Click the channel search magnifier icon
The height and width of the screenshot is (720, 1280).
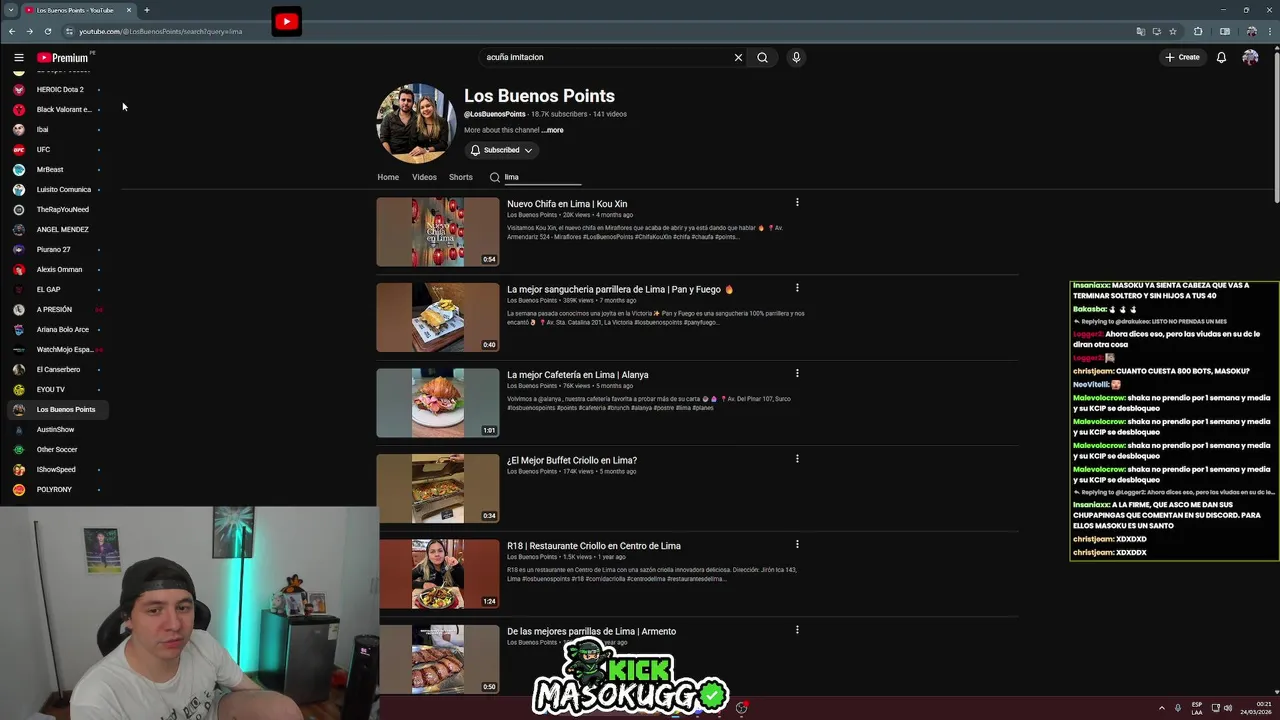494,177
